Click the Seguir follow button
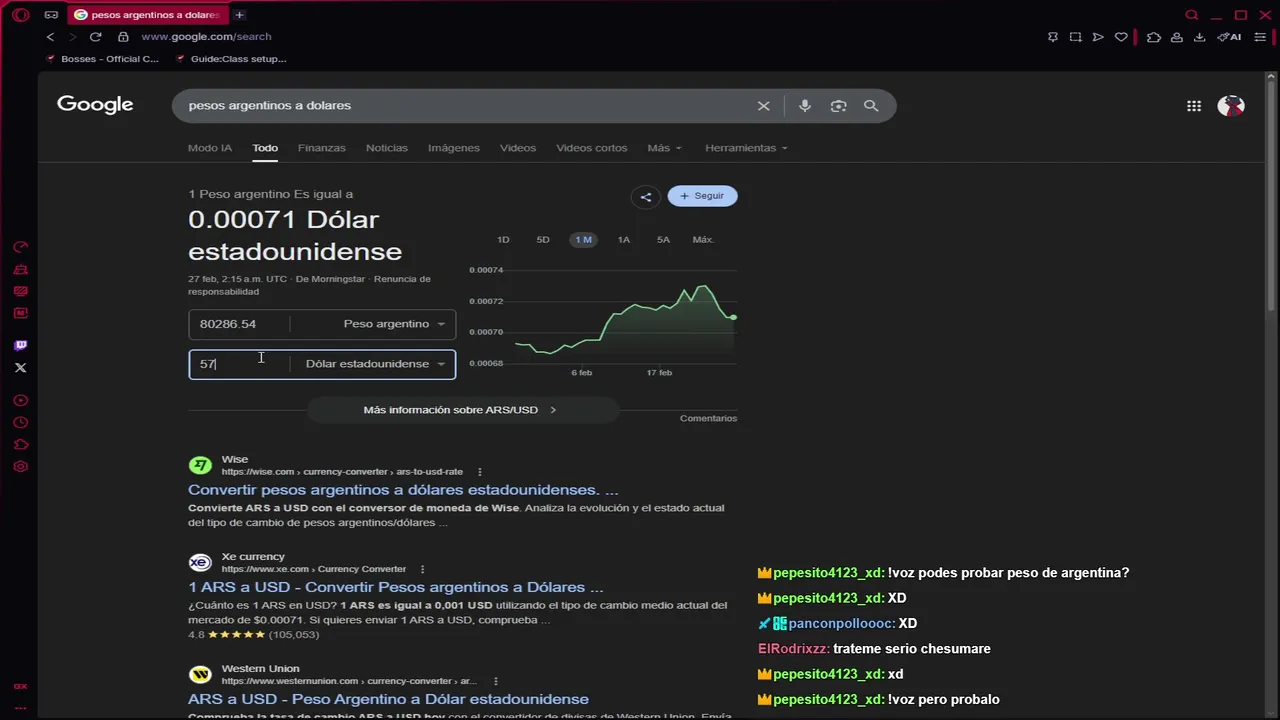 tap(702, 196)
